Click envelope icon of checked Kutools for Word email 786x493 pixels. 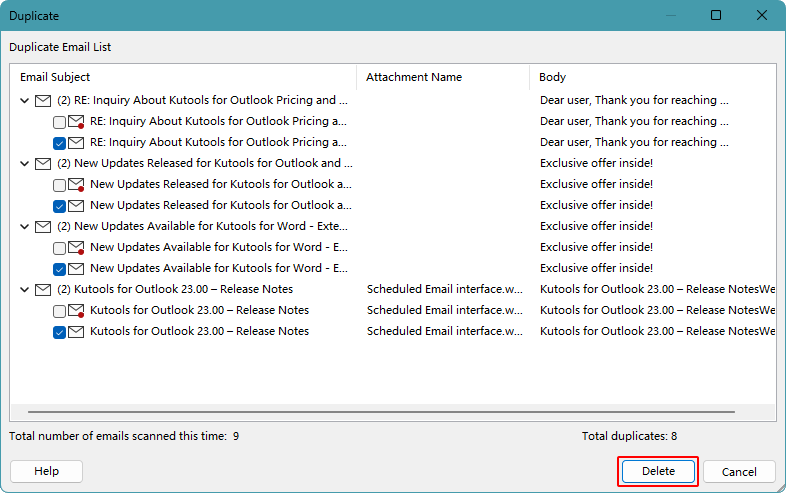[76, 269]
